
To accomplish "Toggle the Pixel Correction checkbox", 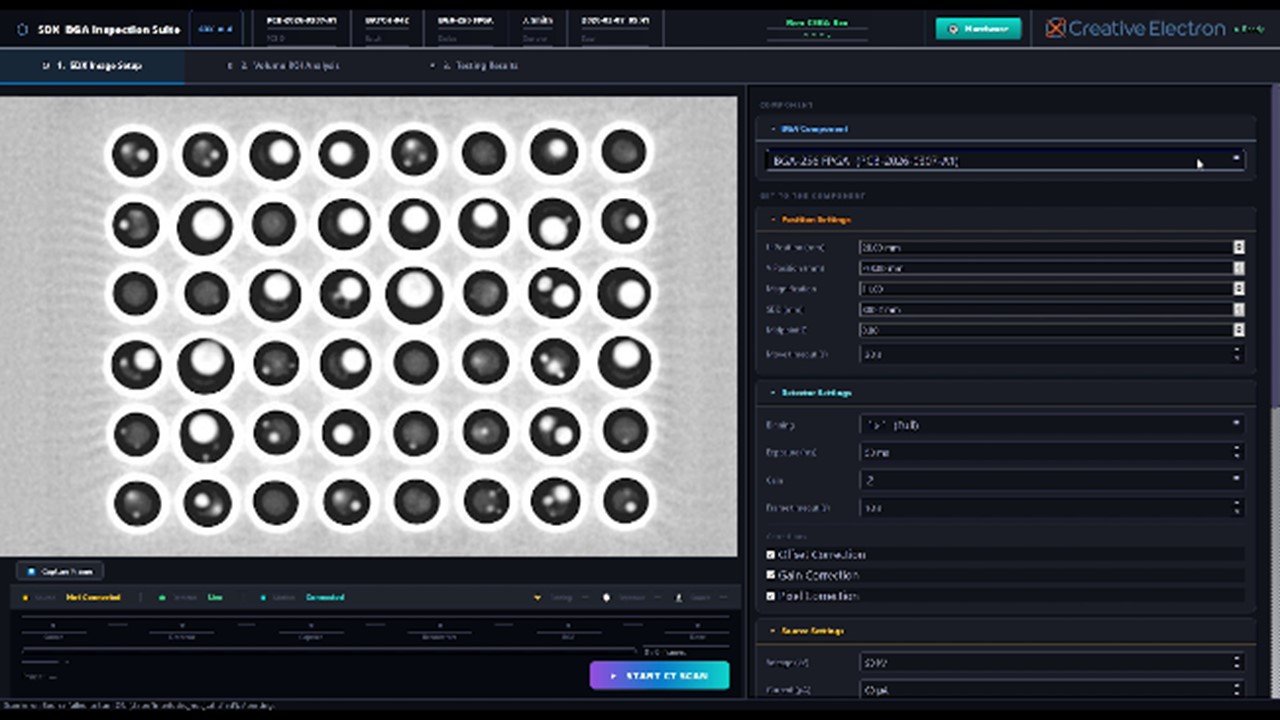I will [x=771, y=596].
